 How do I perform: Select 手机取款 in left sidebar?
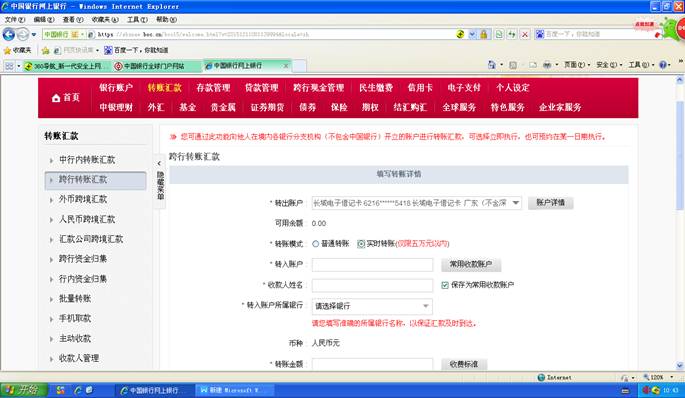pos(75,318)
